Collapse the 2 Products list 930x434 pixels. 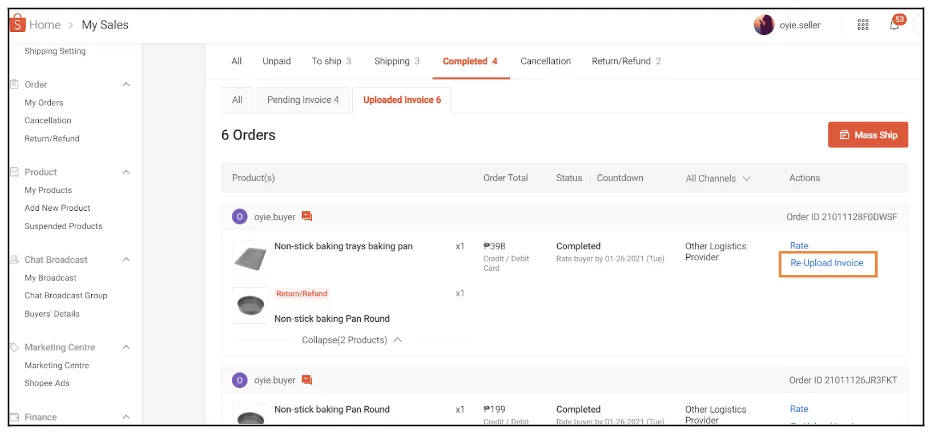(352, 340)
